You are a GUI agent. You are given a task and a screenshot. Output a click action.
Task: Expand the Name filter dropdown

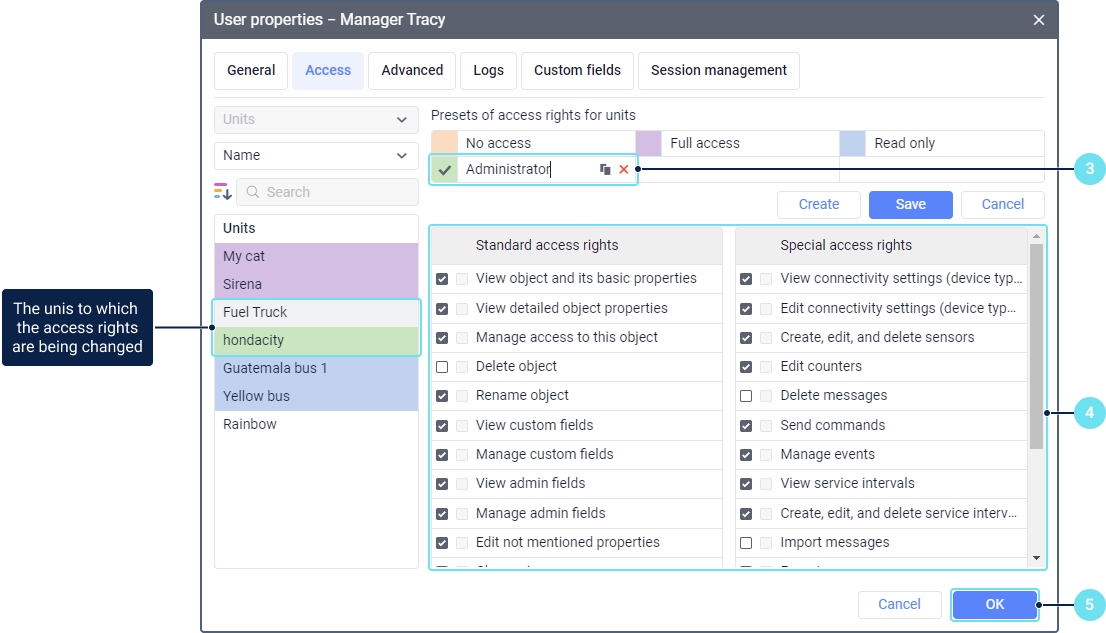click(x=316, y=156)
